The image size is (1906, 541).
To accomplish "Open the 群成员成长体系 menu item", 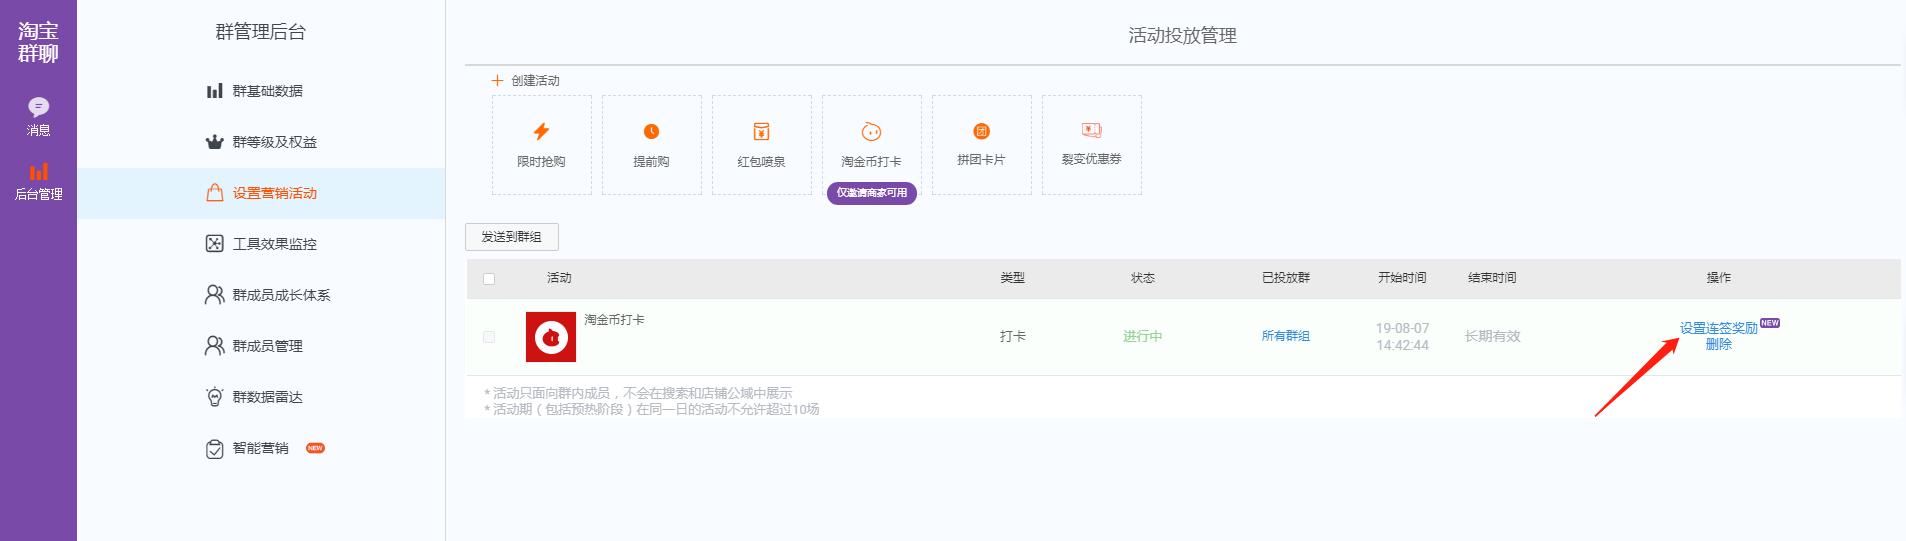I will point(261,295).
